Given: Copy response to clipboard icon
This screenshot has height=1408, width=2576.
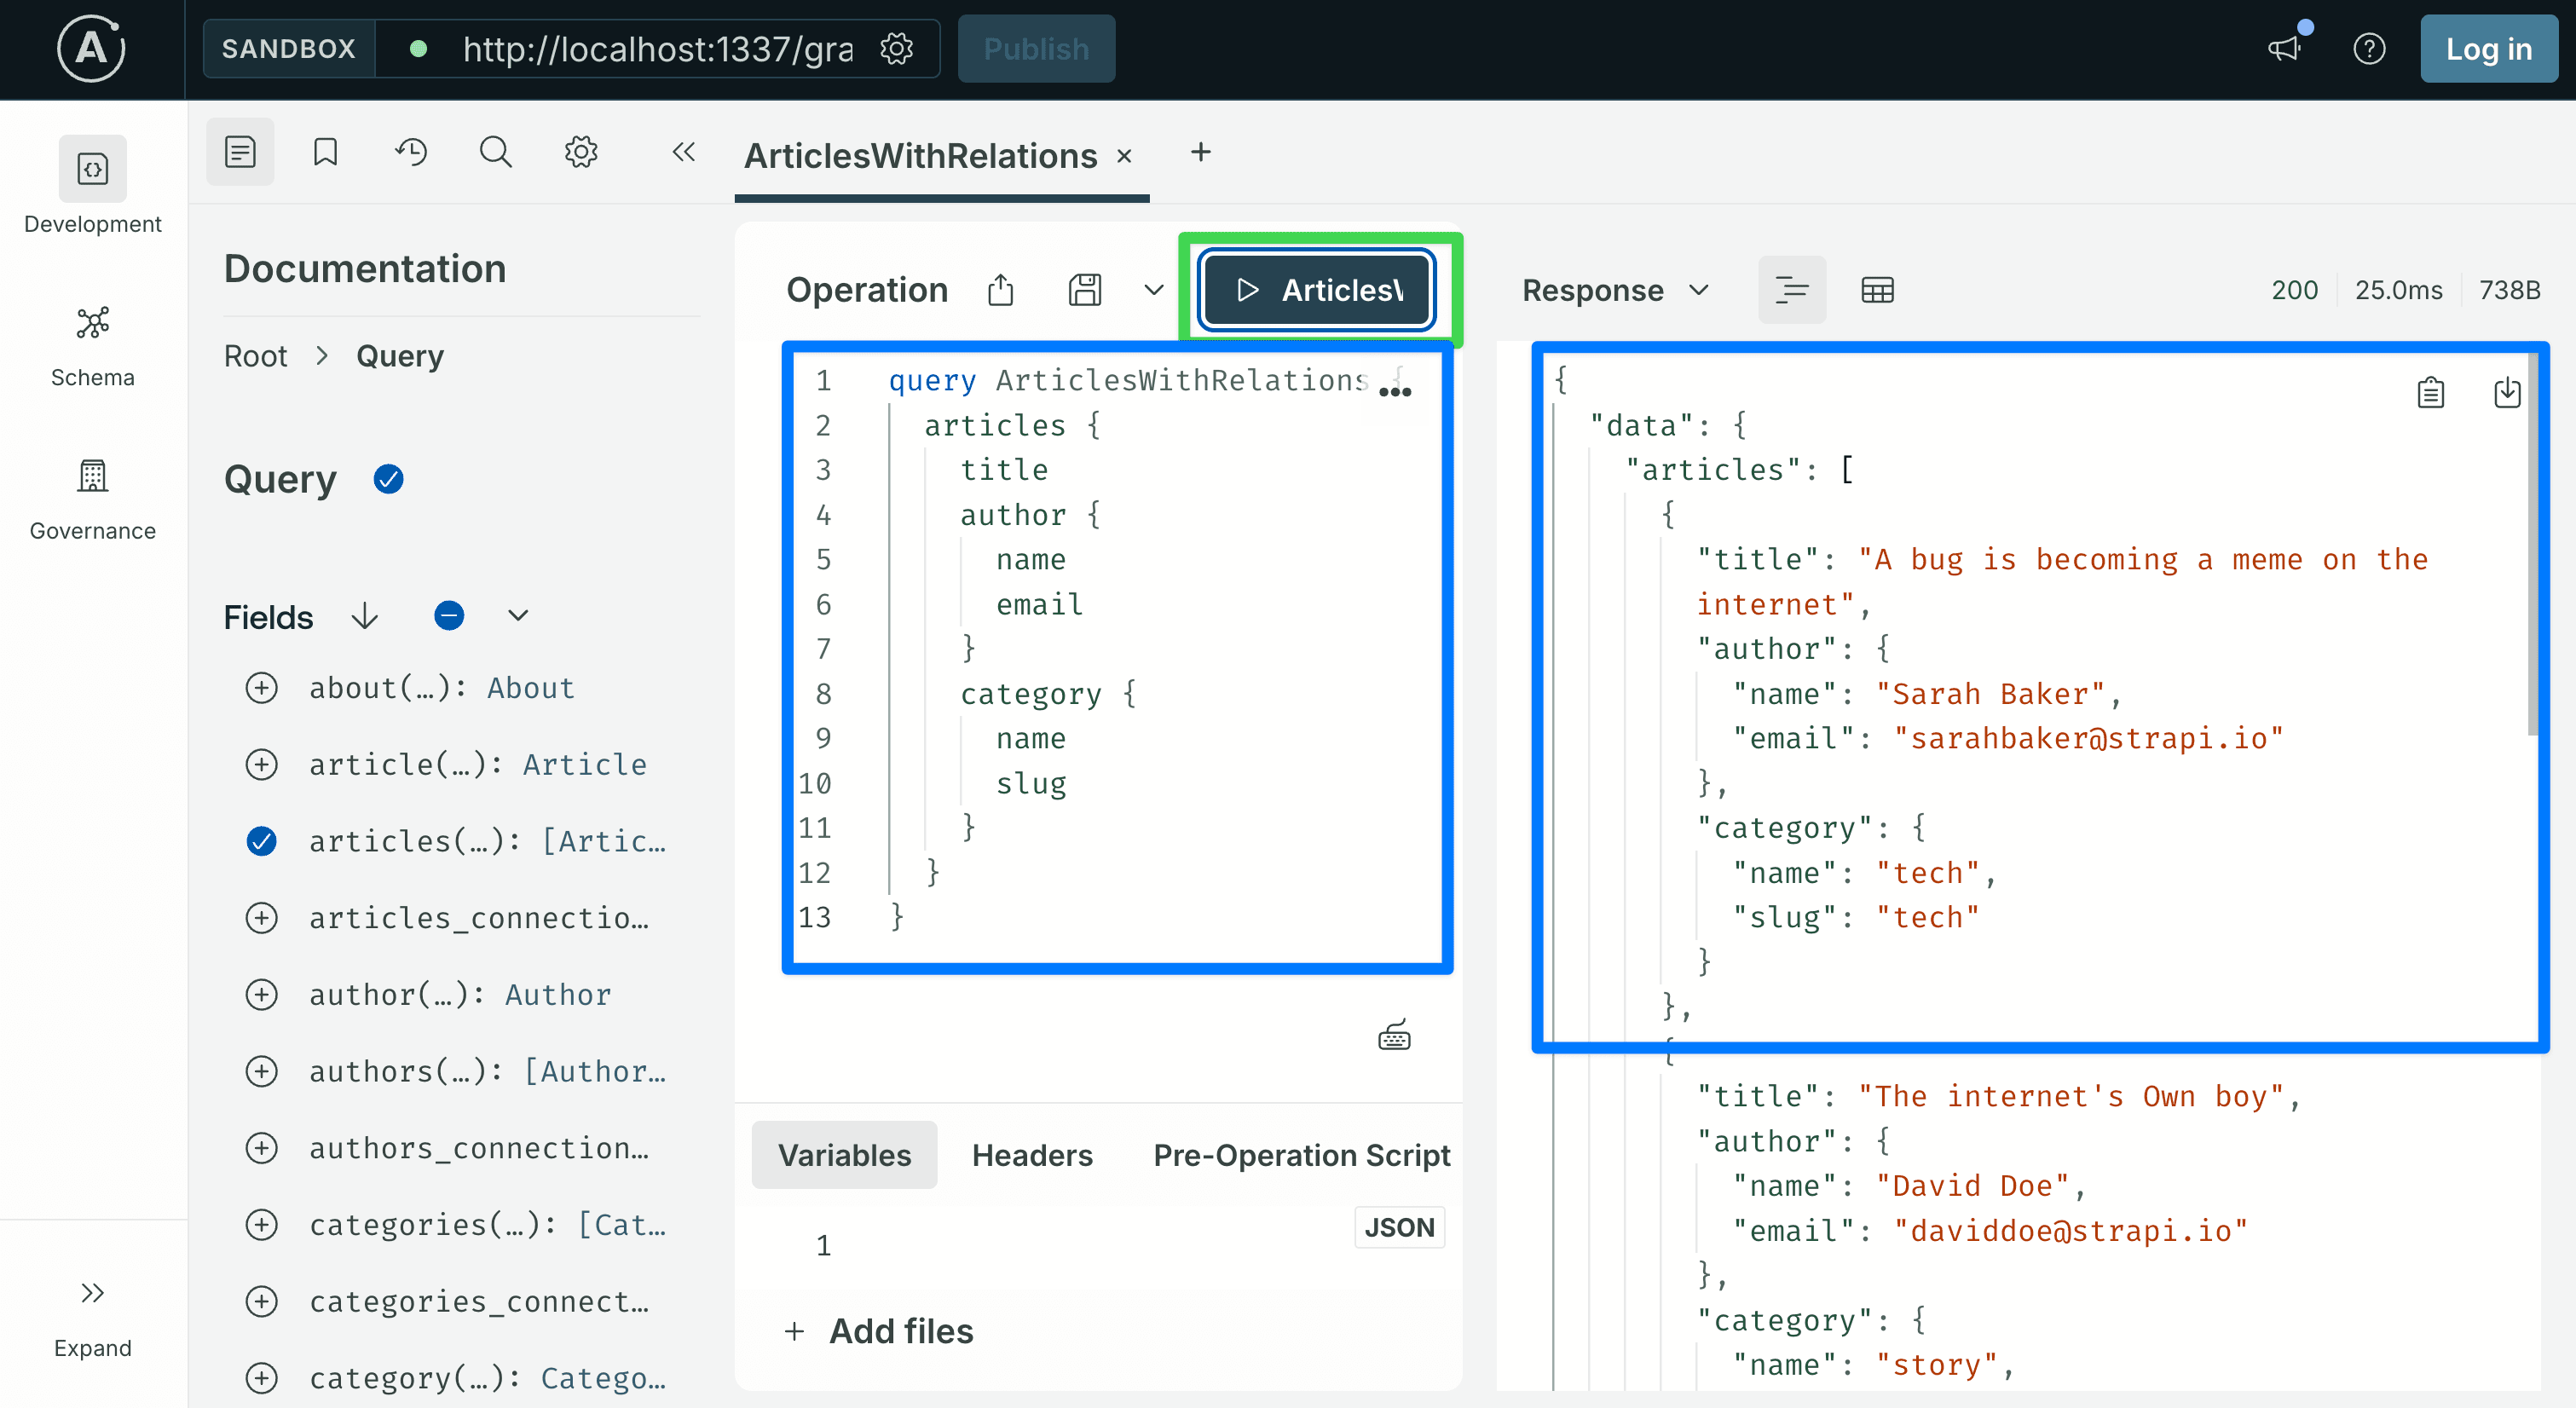Looking at the screenshot, I should [x=2430, y=392].
